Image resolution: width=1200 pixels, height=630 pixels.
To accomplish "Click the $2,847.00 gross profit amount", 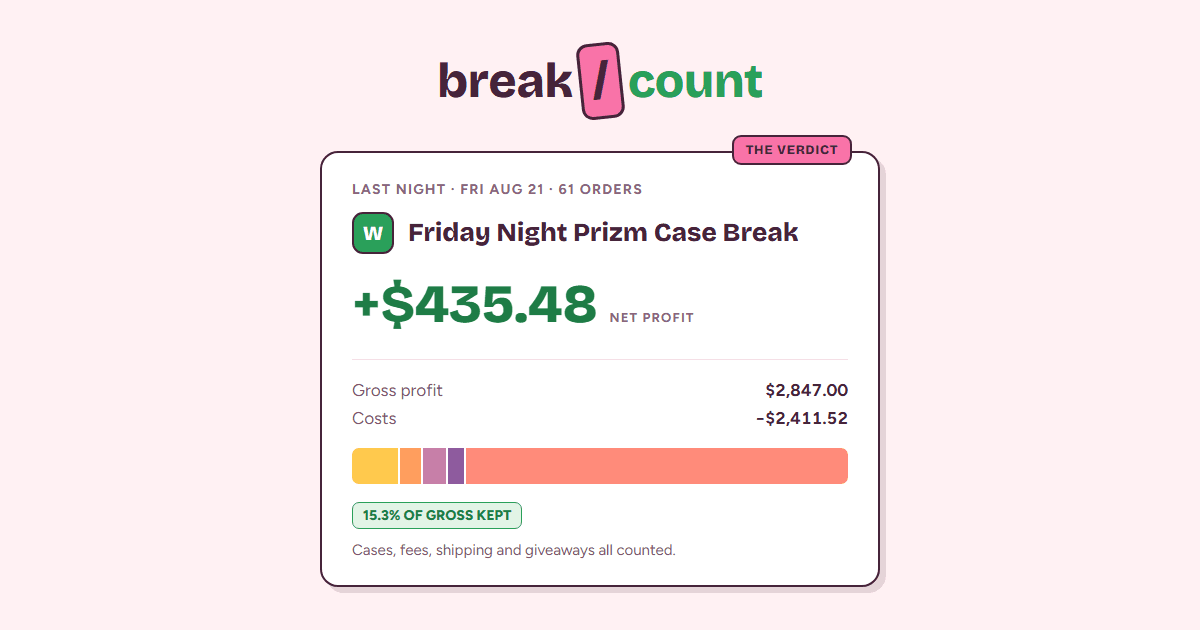I will [x=806, y=391].
